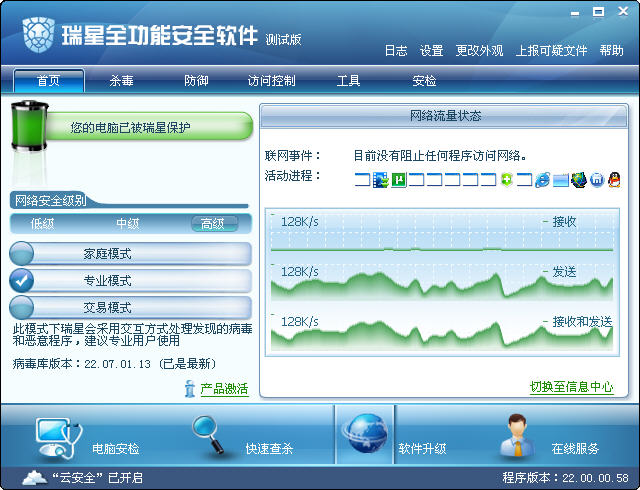Select 交易模式 trading mode option
Screen dimensions: 640x490
click(x=131, y=307)
